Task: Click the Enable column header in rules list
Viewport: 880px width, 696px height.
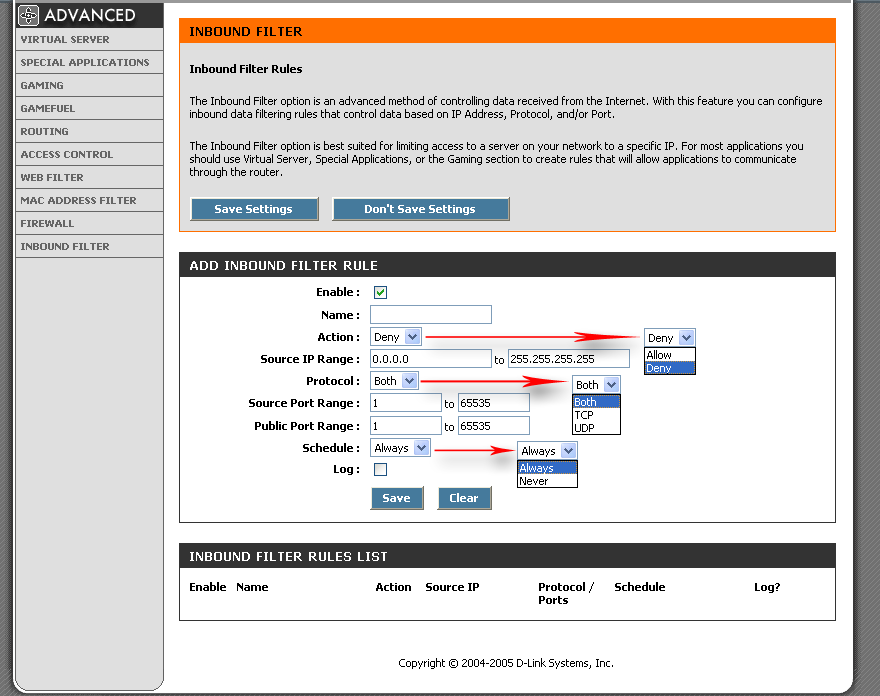Action: pos(208,587)
